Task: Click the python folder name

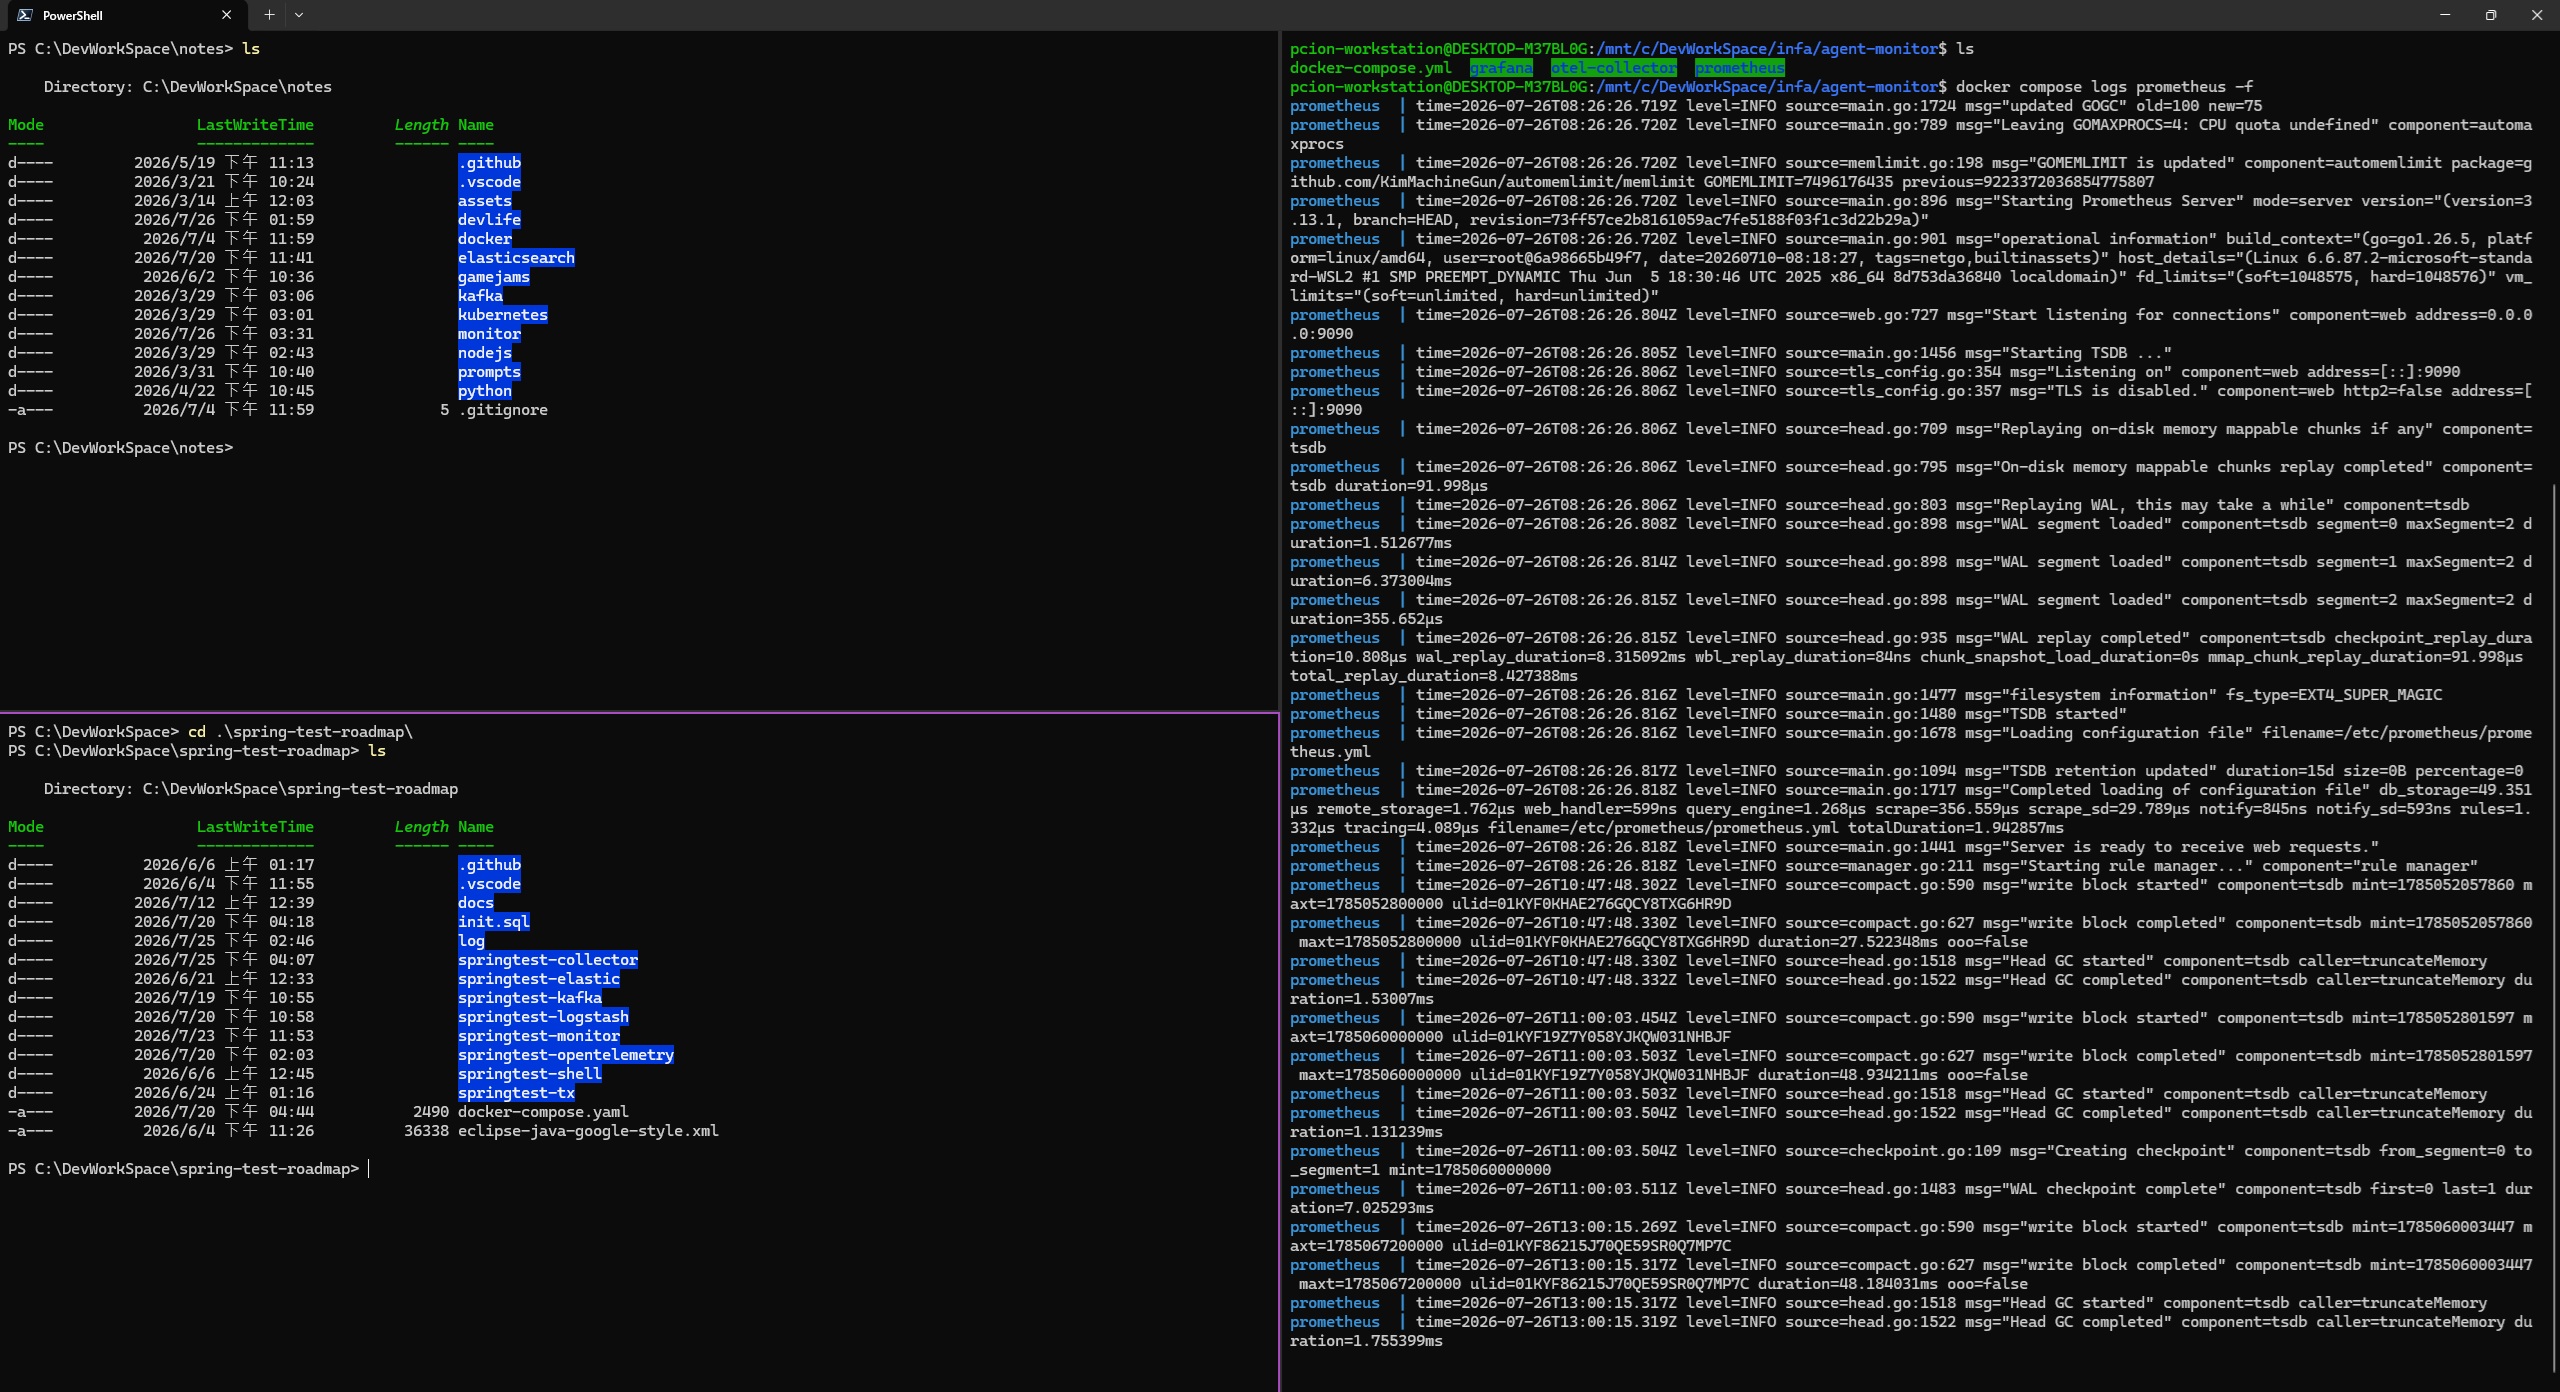Action: click(485, 391)
